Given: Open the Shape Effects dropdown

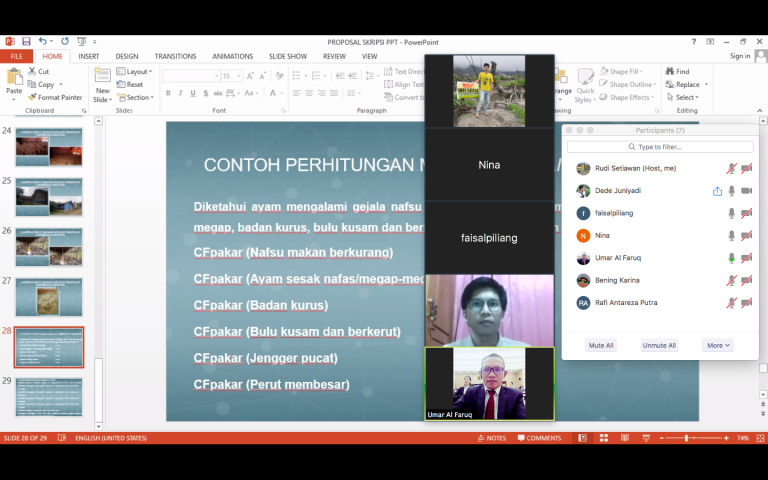Looking at the screenshot, I should click(x=627, y=97).
